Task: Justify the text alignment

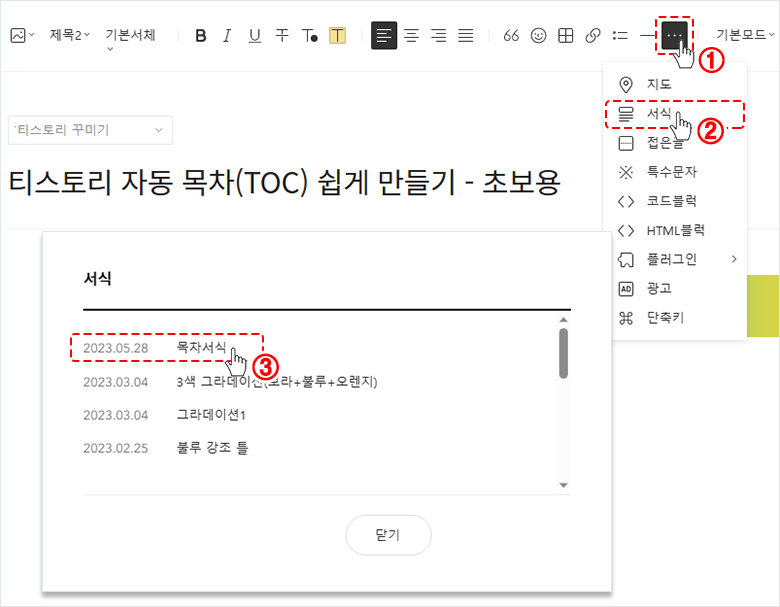Action: pos(466,35)
